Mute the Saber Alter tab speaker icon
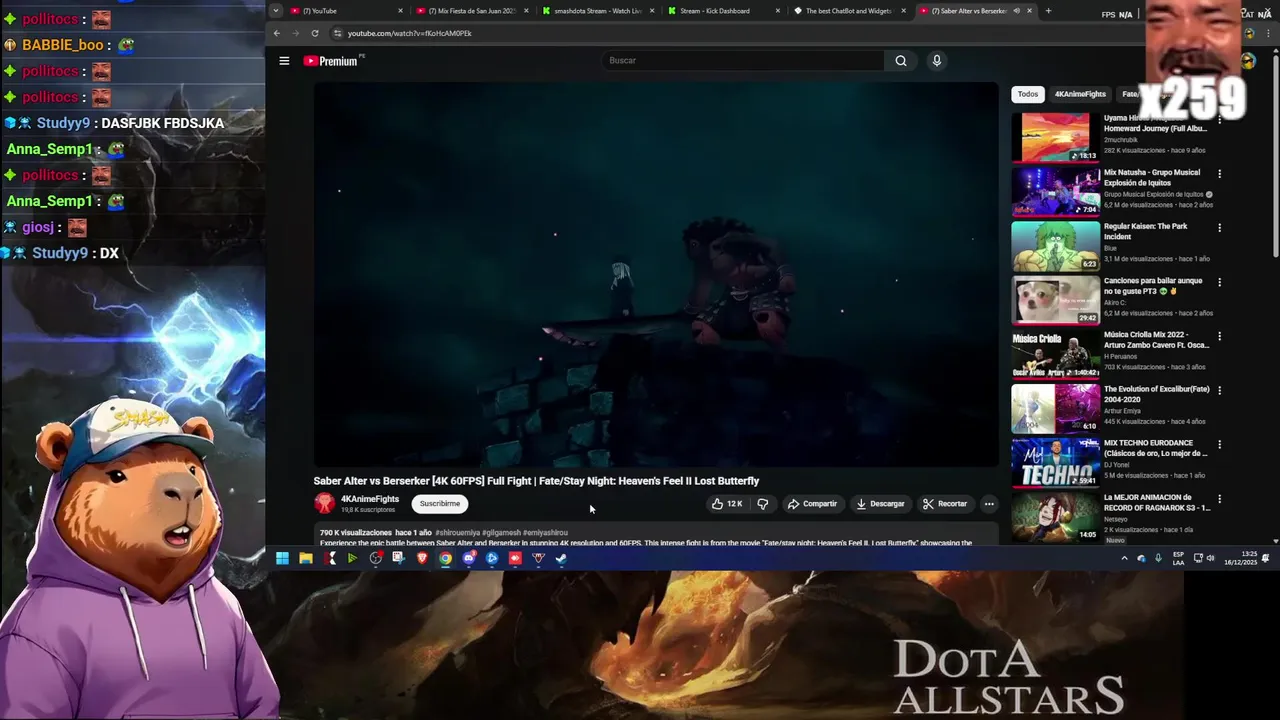 click(1016, 11)
